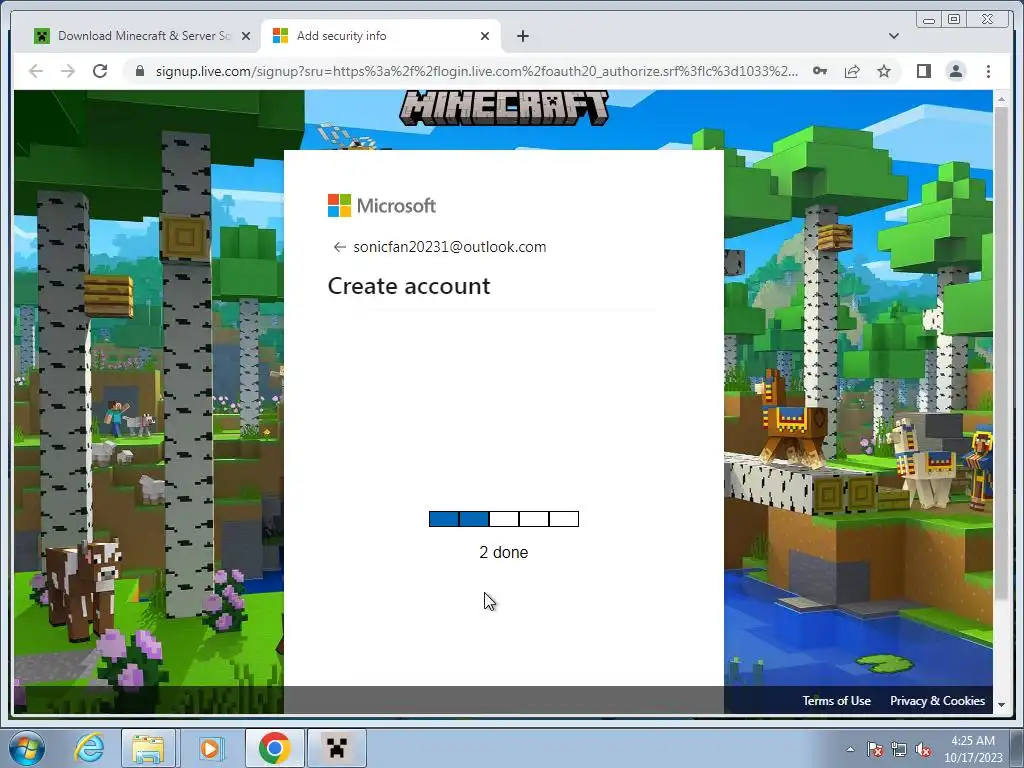Open Terms of Use link

click(x=837, y=701)
